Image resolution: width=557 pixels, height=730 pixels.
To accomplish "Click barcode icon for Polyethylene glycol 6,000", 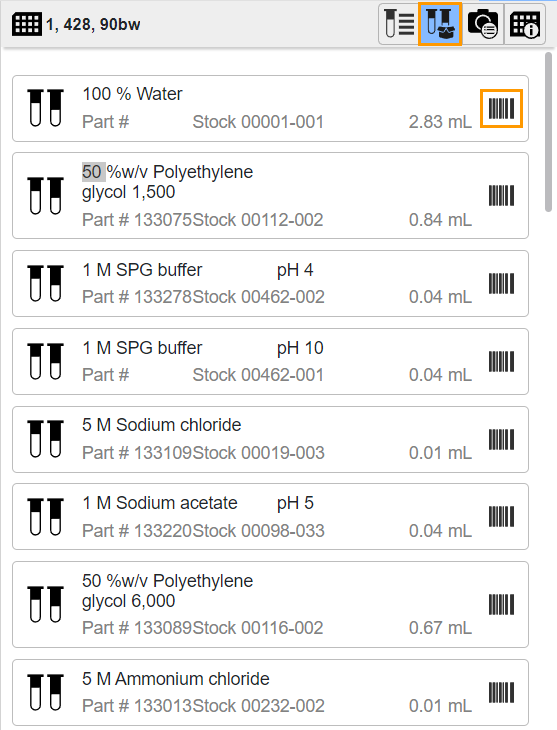I will coord(502,604).
